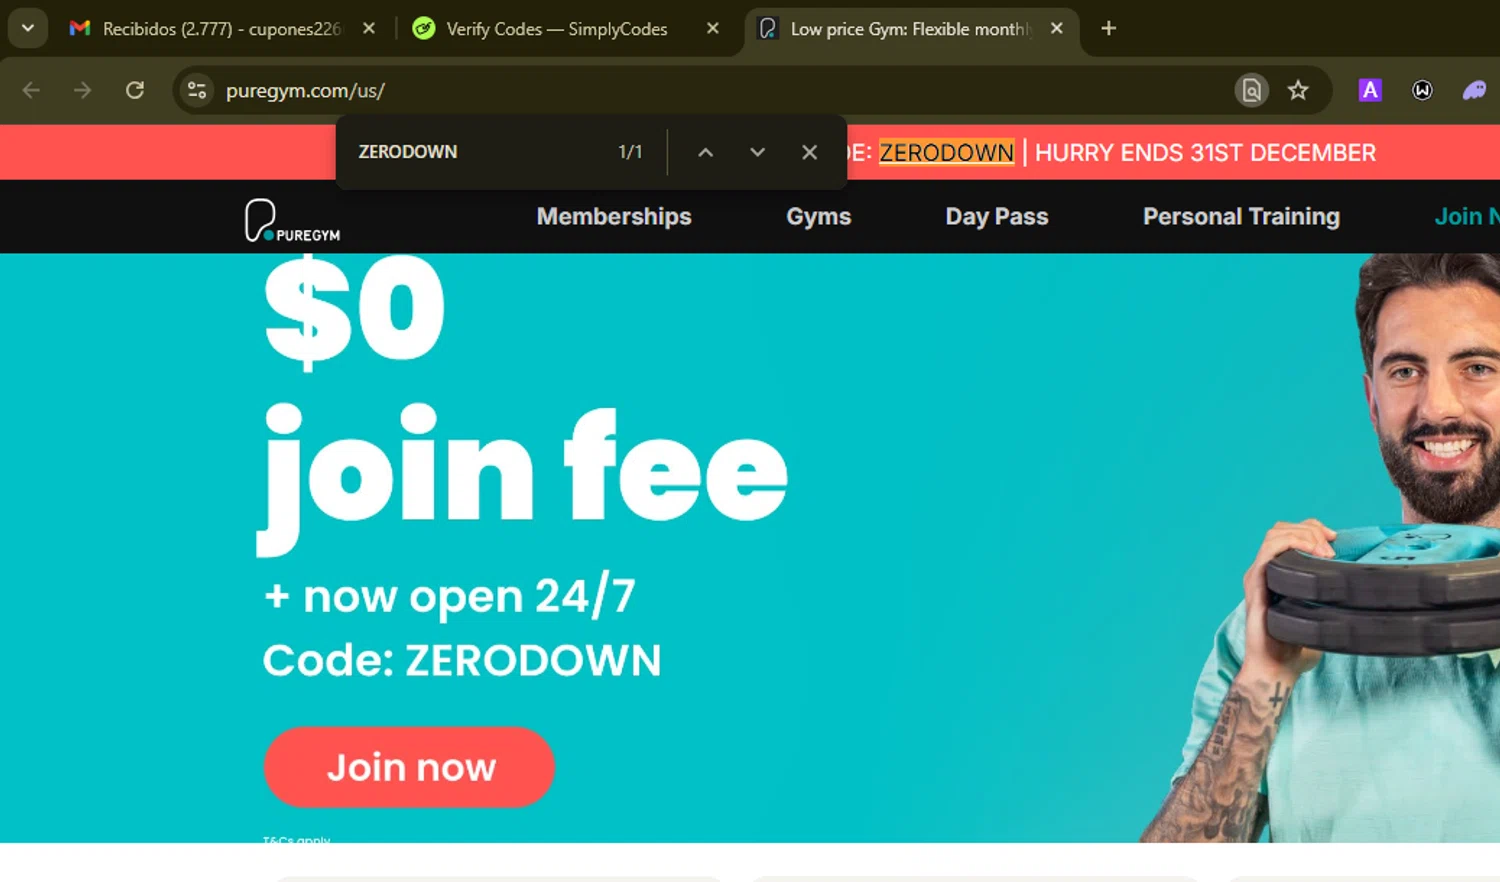Open the purple cloud extension icon
This screenshot has width=1500, height=882.
[x=1474, y=91]
